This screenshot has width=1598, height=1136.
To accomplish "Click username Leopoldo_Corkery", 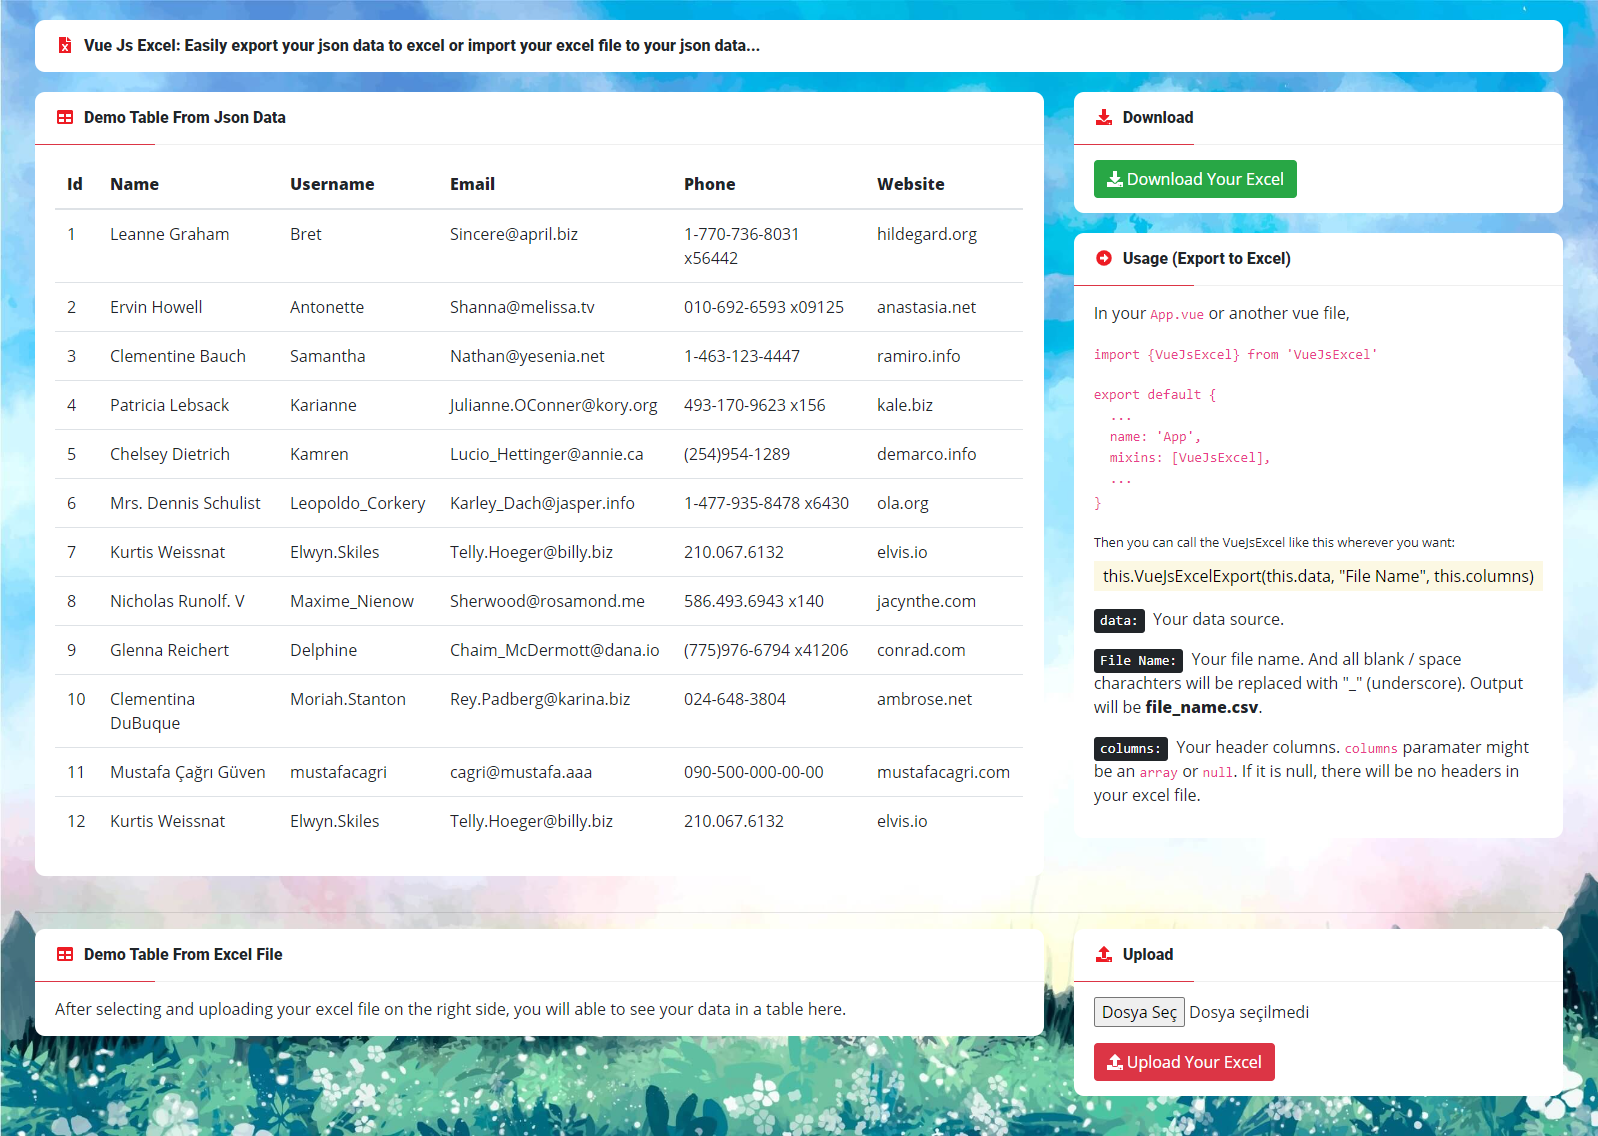I will click(x=357, y=503).
